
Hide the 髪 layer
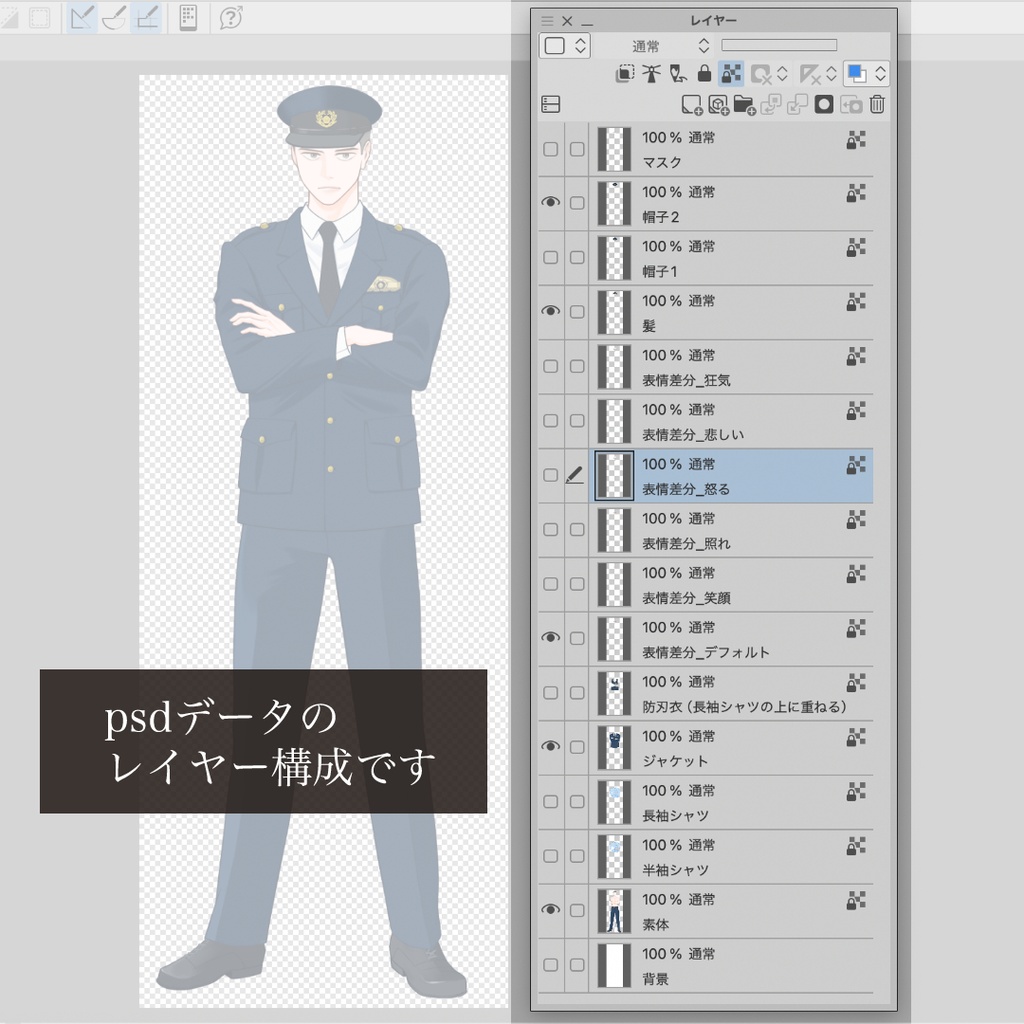click(x=550, y=311)
